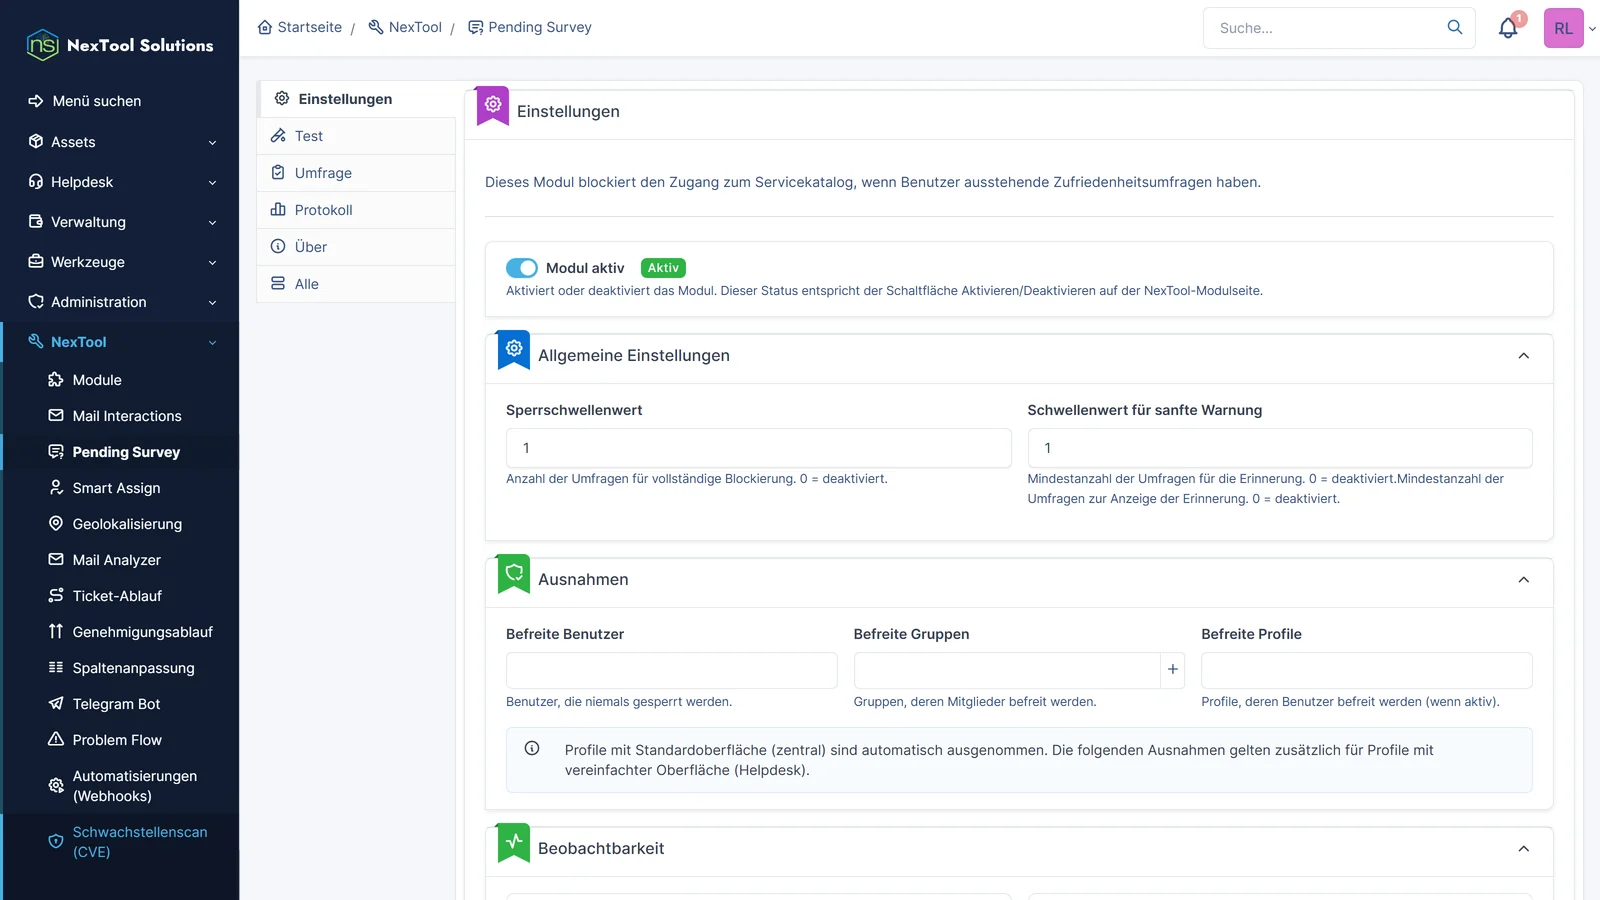Expand the Verwaltung sidebar menu

tap(120, 222)
